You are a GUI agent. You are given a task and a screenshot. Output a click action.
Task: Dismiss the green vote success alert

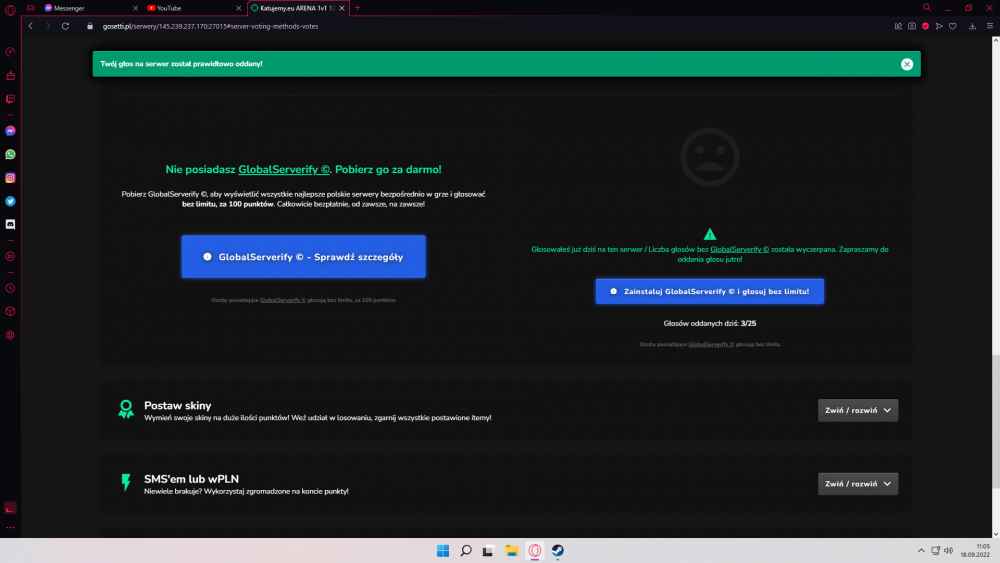[x=907, y=64]
